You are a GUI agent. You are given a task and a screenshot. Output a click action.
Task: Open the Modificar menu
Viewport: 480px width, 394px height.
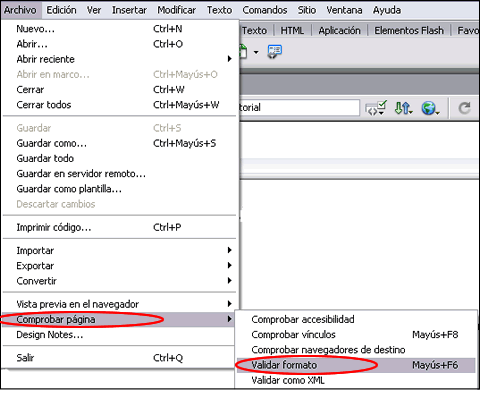click(x=177, y=10)
